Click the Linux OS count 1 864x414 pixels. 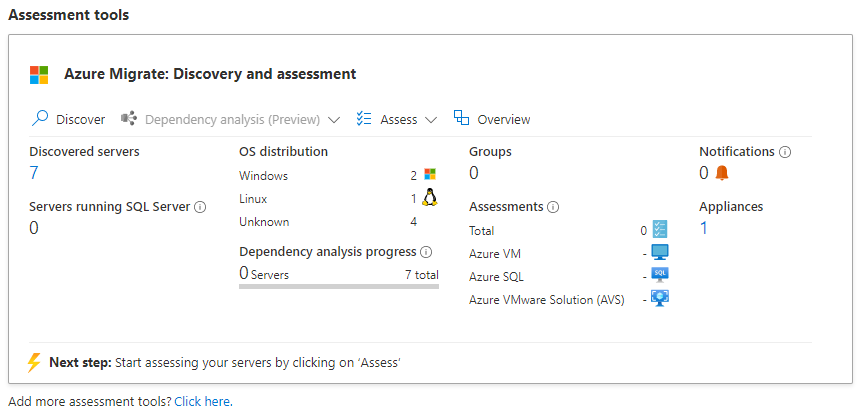414,199
